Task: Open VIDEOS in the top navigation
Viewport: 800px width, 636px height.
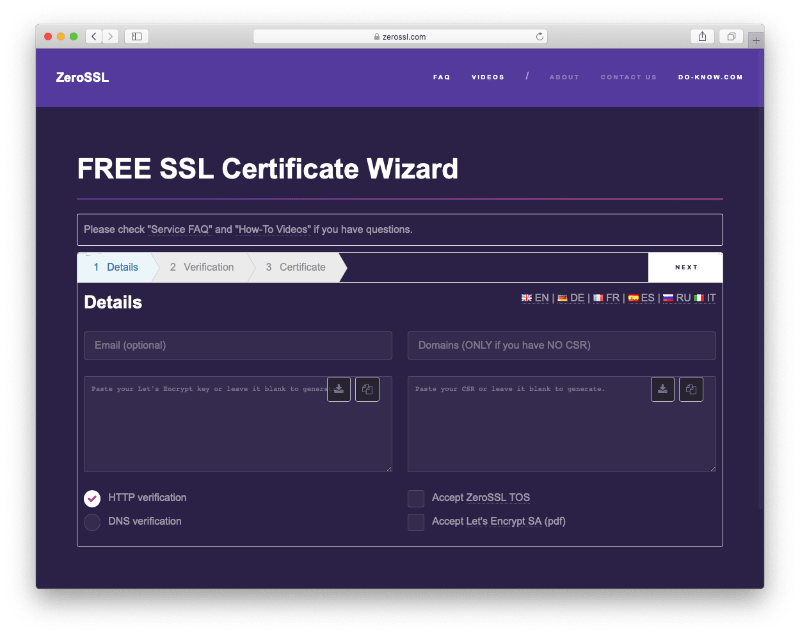Action: pos(488,77)
